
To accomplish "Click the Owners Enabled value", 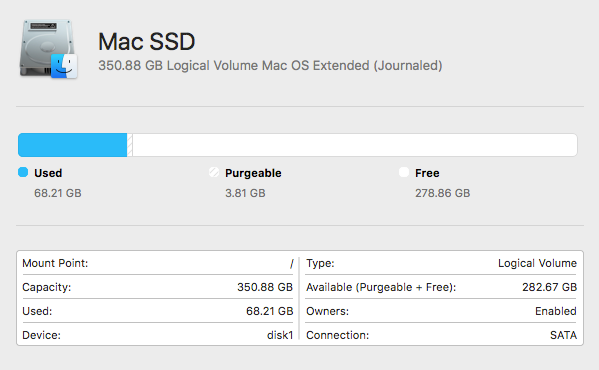I will coord(555,311).
